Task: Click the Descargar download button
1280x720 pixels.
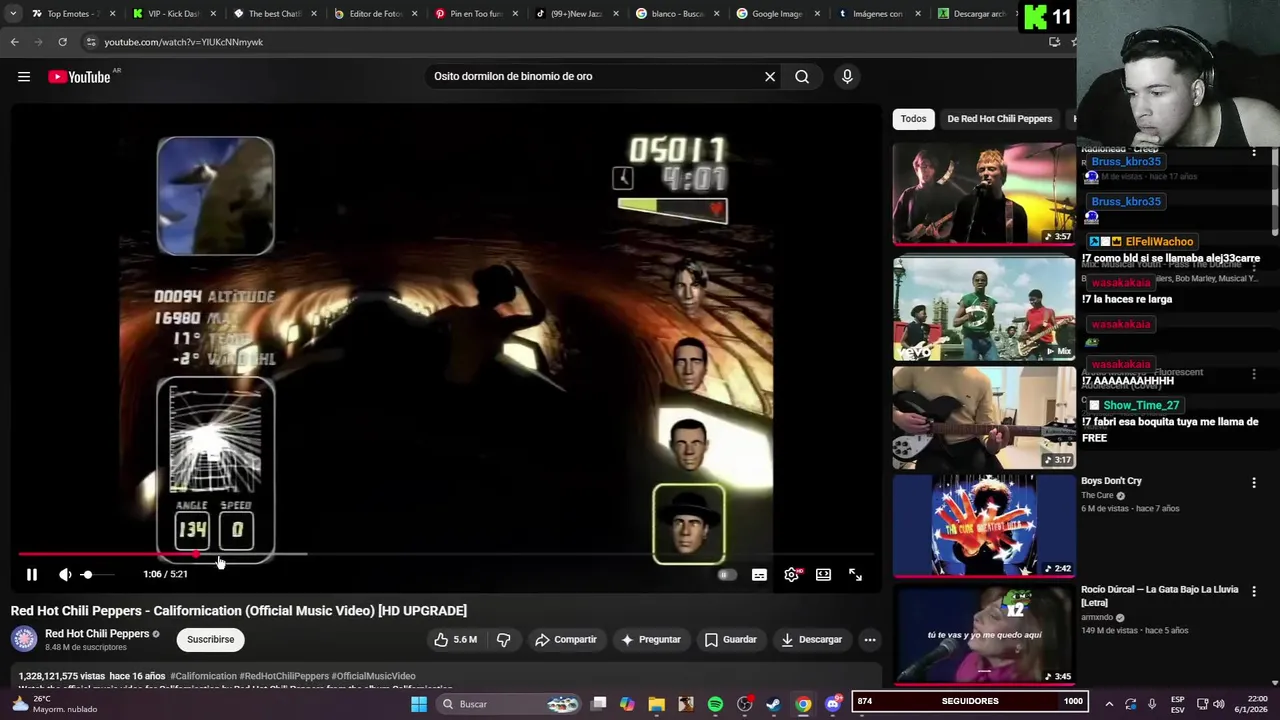Action: pos(812,640)
